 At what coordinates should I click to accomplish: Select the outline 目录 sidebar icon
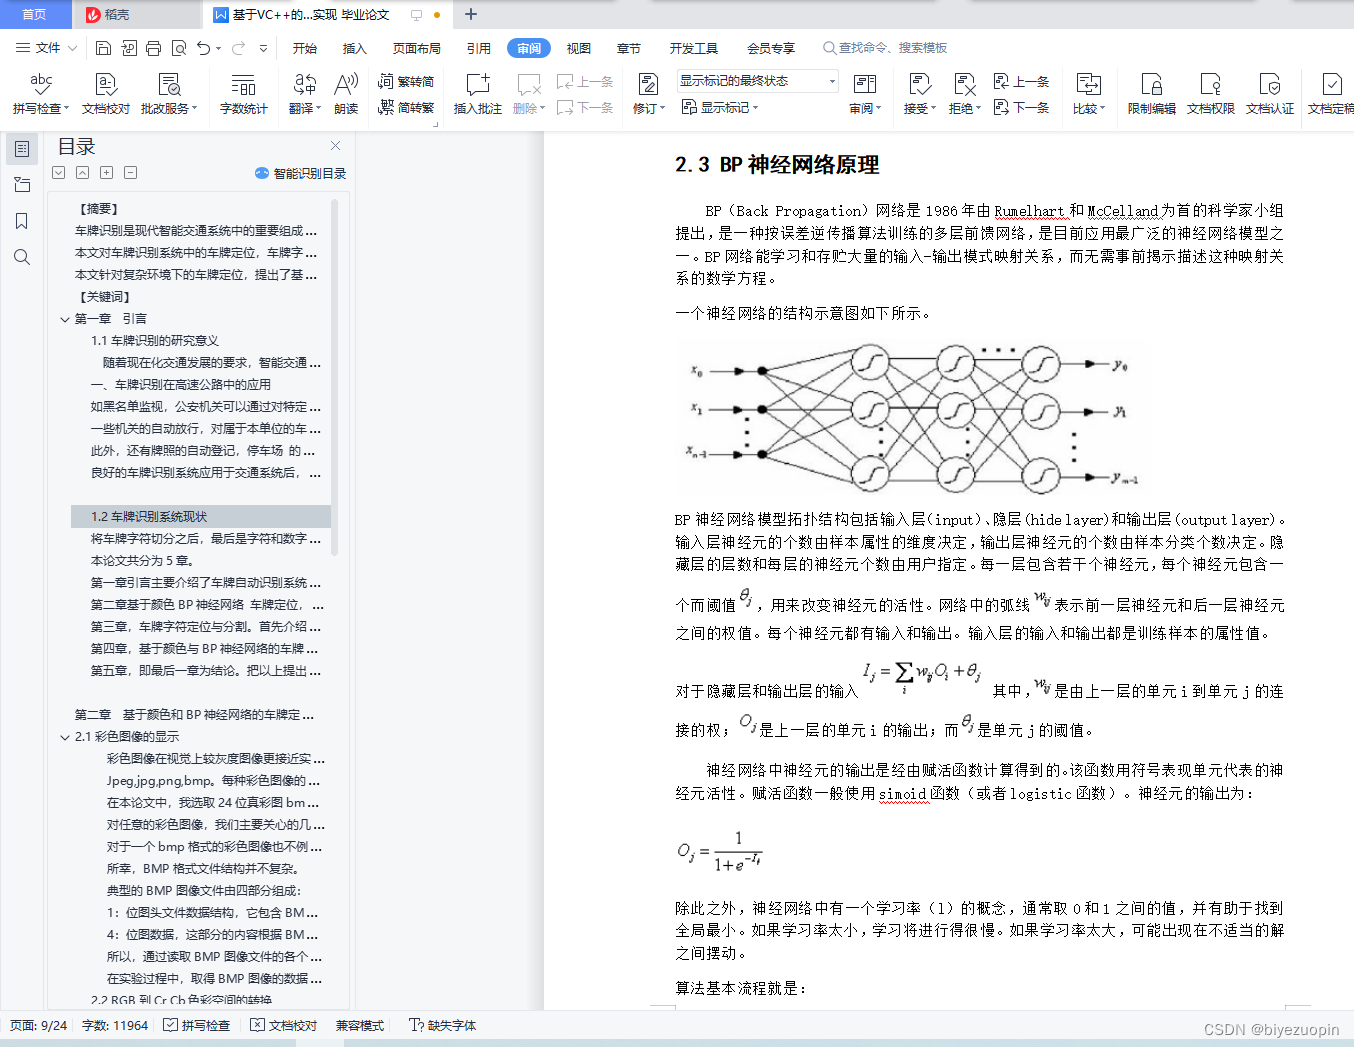(x=21, y=149)
